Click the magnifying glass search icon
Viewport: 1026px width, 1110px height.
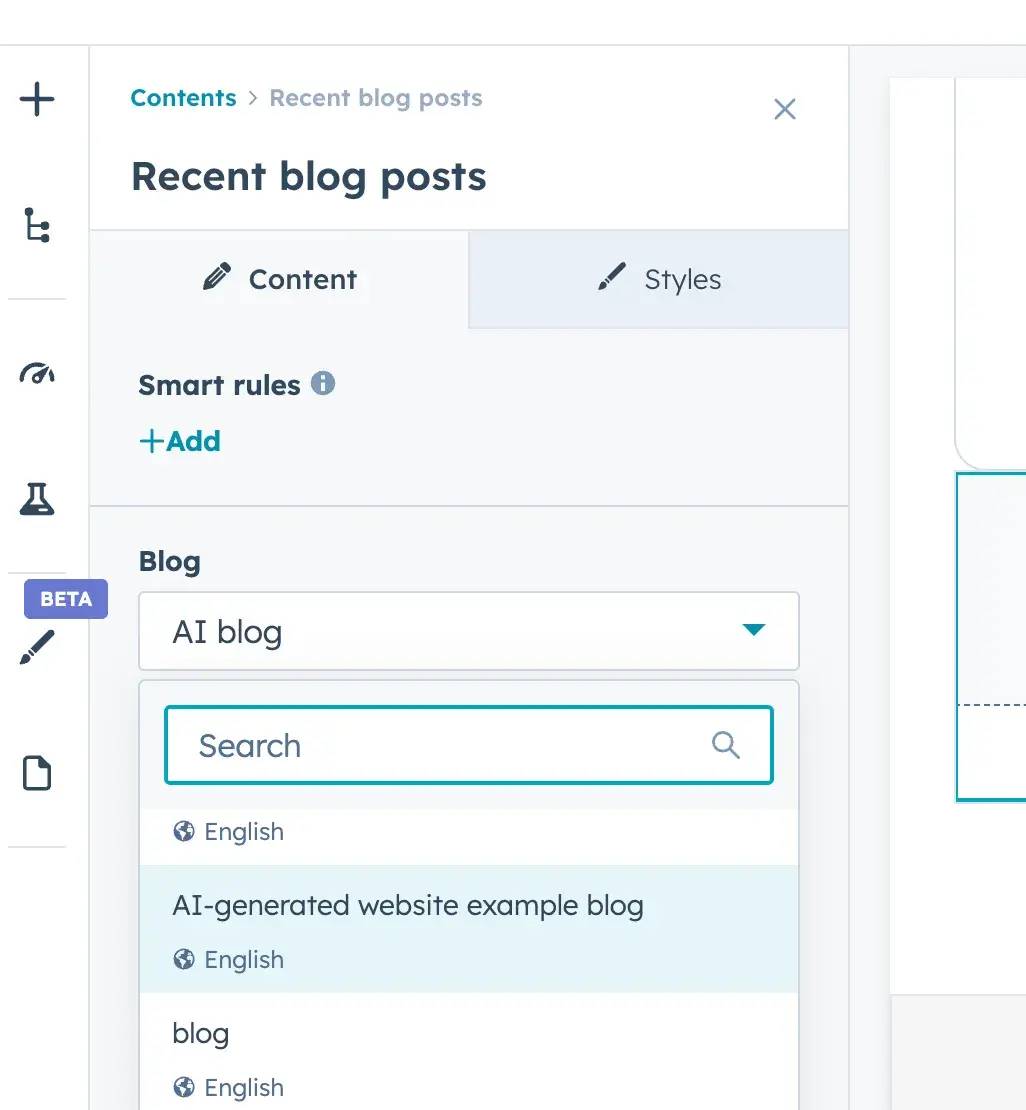point(724,744)
